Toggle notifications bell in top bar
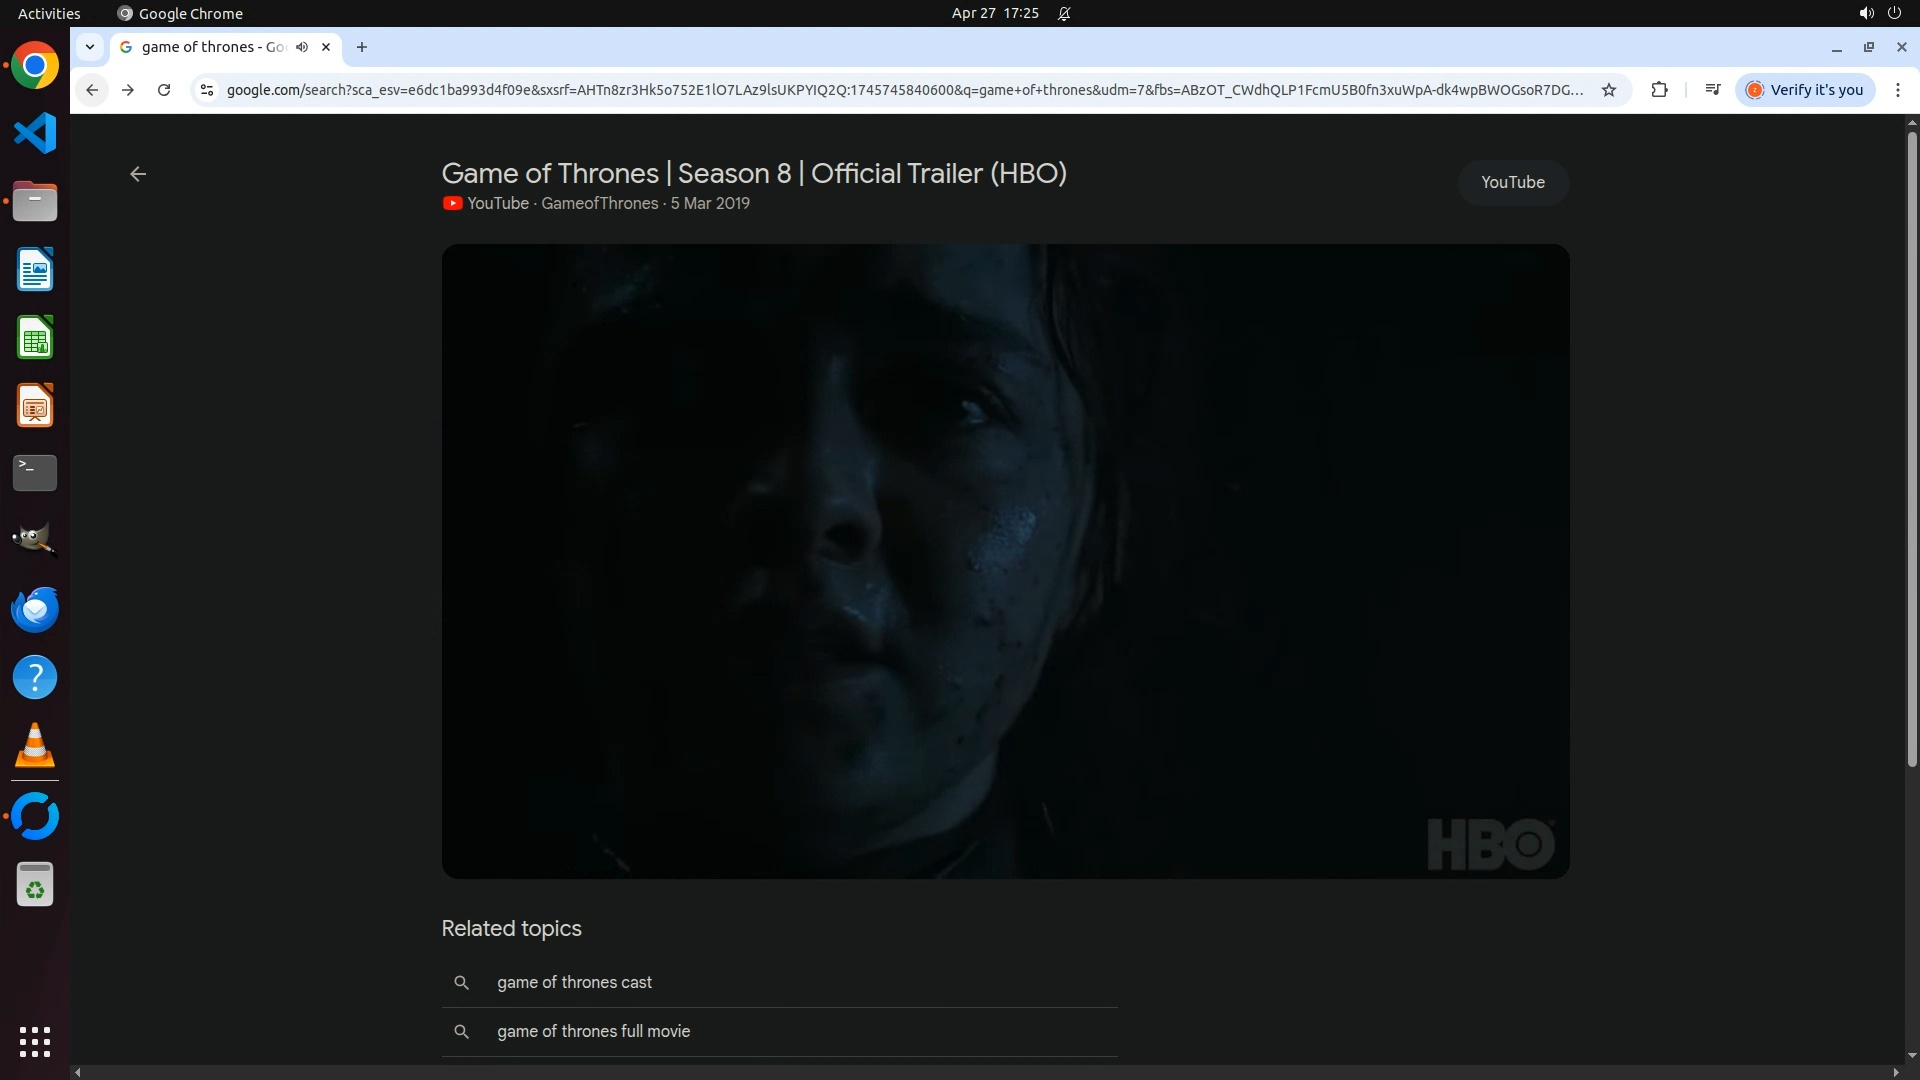Screen dimensions: 1920x1080 (x=1064, y=13)
